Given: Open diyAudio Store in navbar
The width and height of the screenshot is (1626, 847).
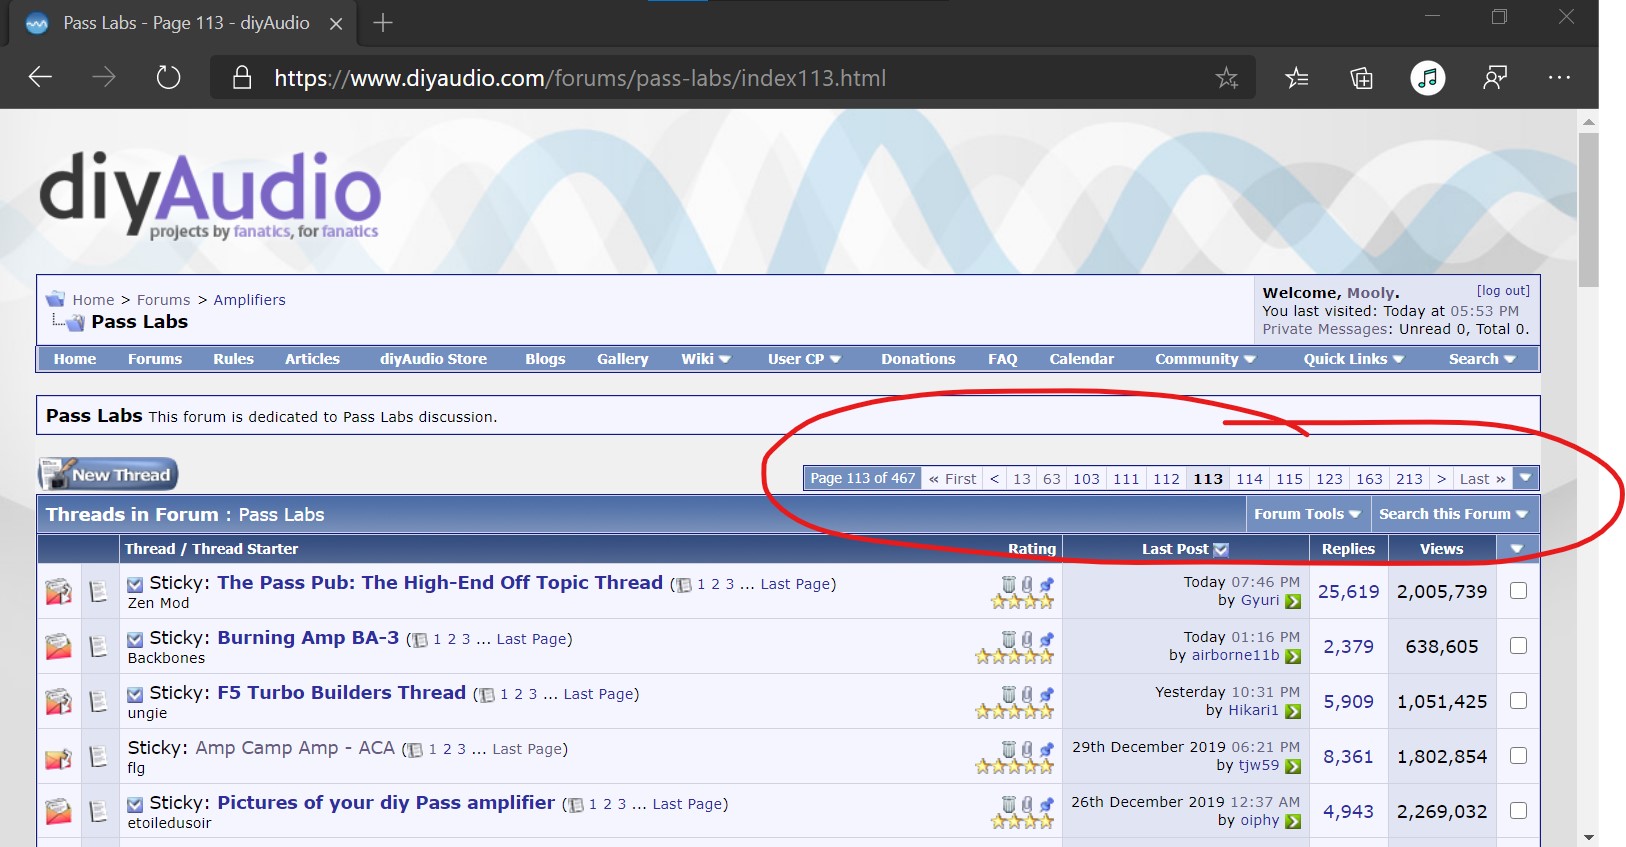Looking at the screenshot, I should [x=433, y=359].
